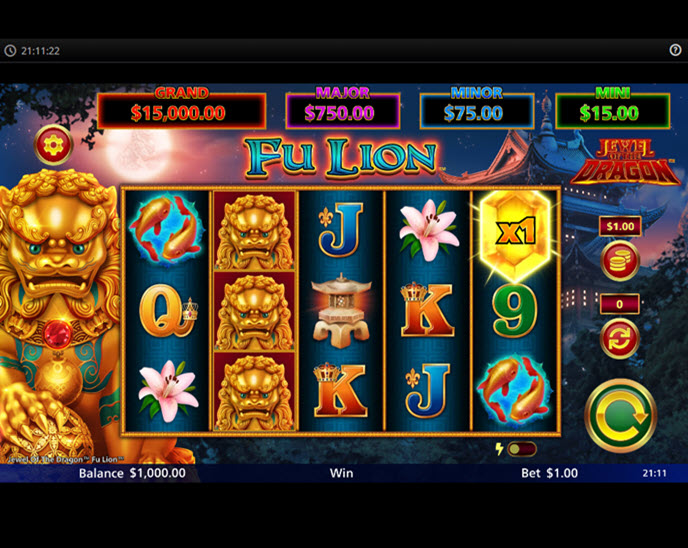The height and width of the screenshot is (548, 688).
Task: Click the Balance $1,000.00 display
Action: (132, 473)
